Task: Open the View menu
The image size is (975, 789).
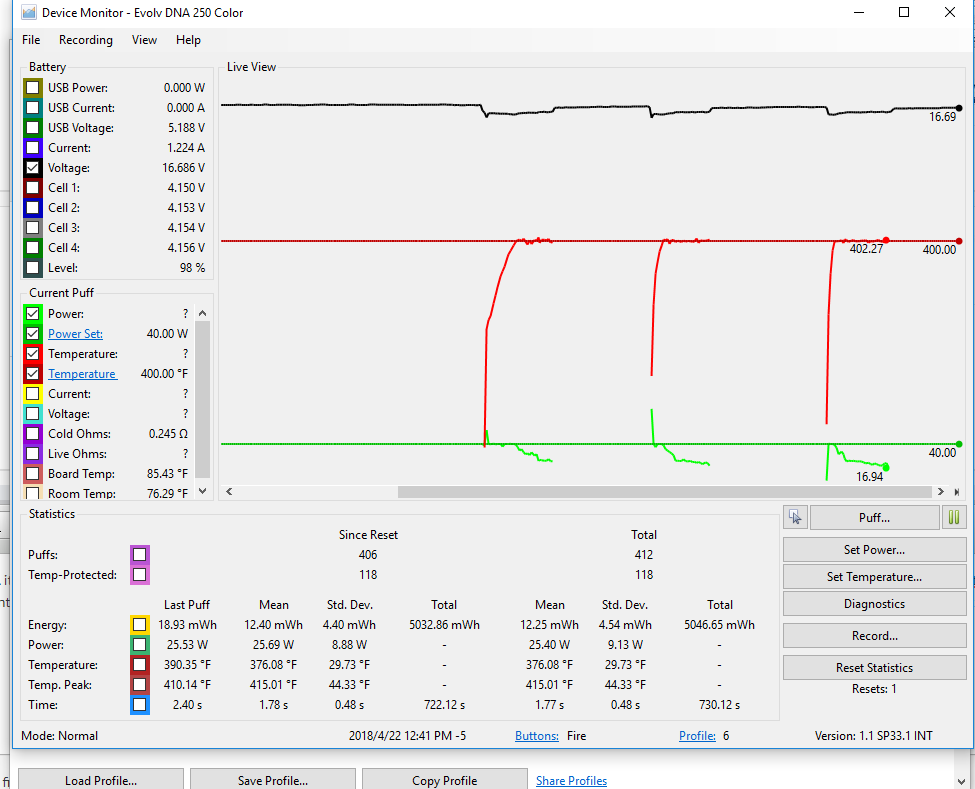Action: tap(144, 40)
